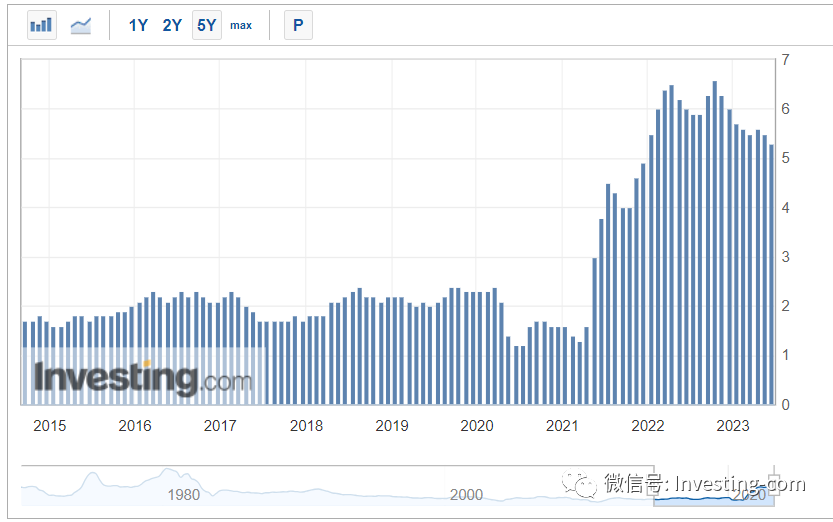833x522 pixels.
Task: Click the 2018 x-axis label
Action: (306, 425)
